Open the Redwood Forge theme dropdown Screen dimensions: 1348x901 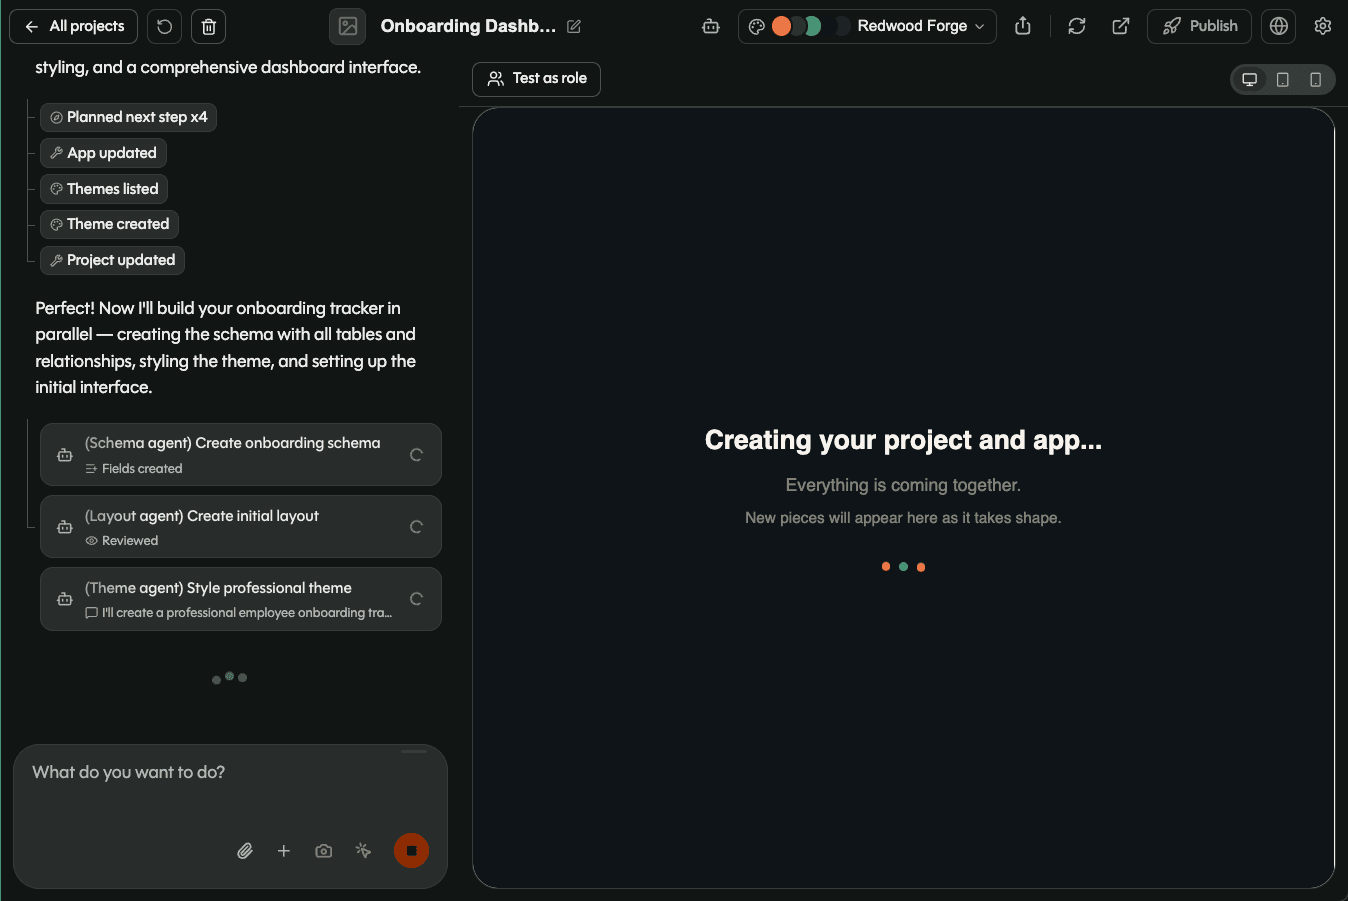pos(867,26)
